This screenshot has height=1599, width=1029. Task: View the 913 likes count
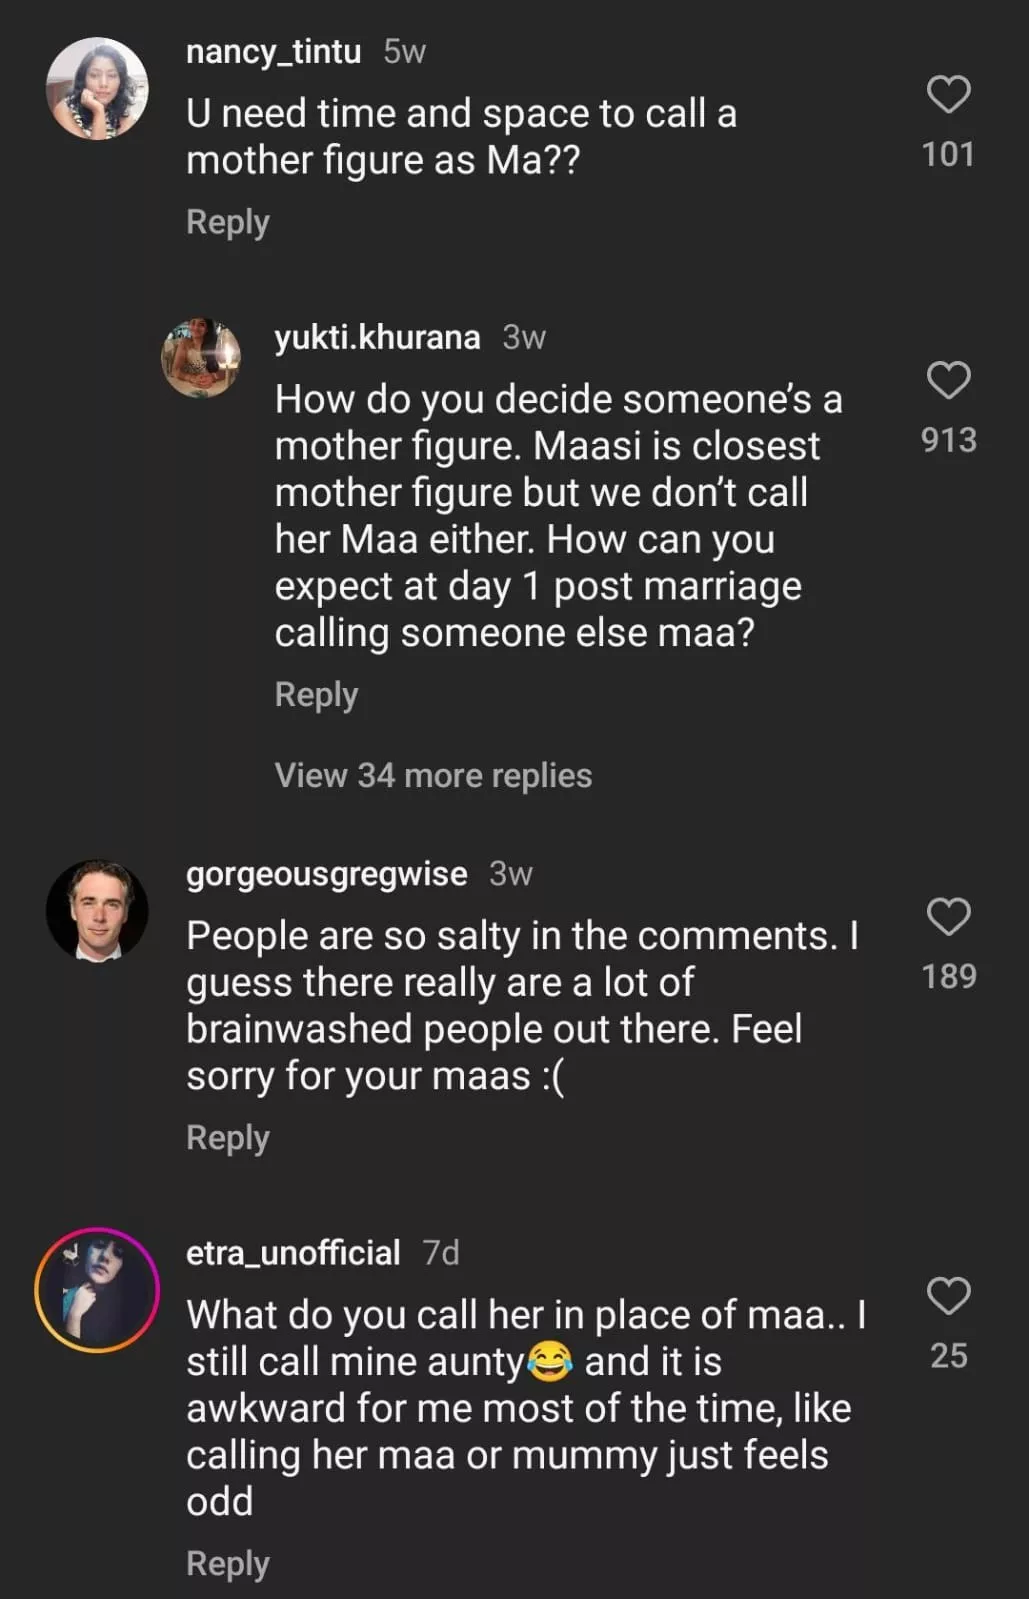click(x=948, y=440)
